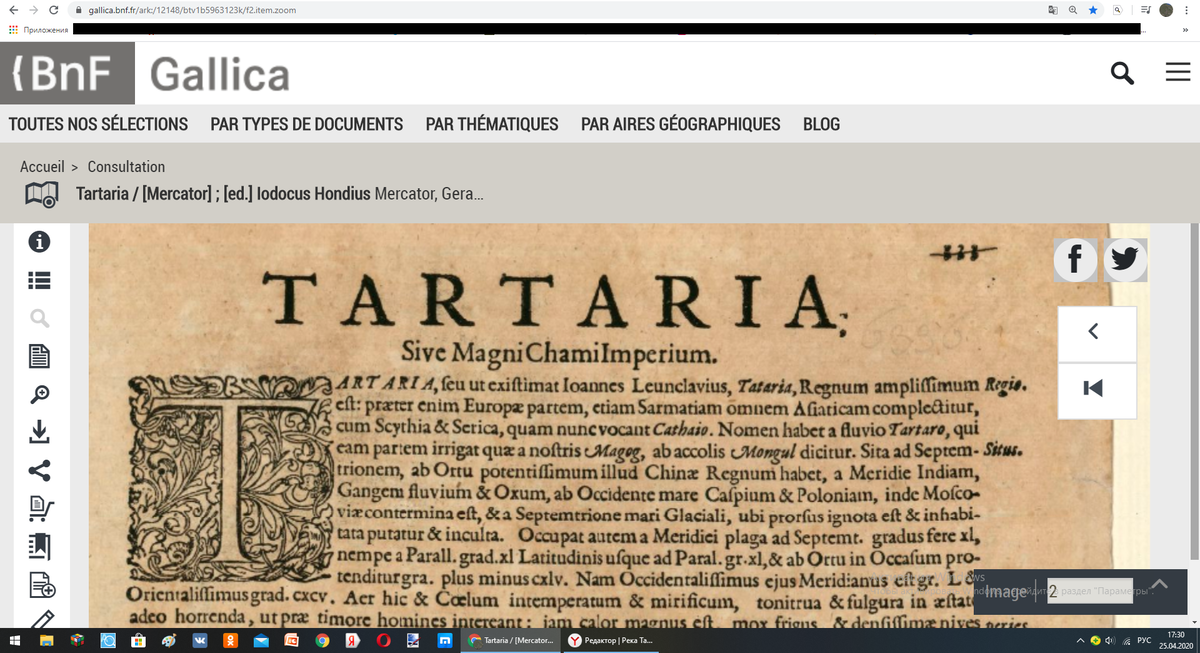Open the table of contents list icon

coord(39,281)
